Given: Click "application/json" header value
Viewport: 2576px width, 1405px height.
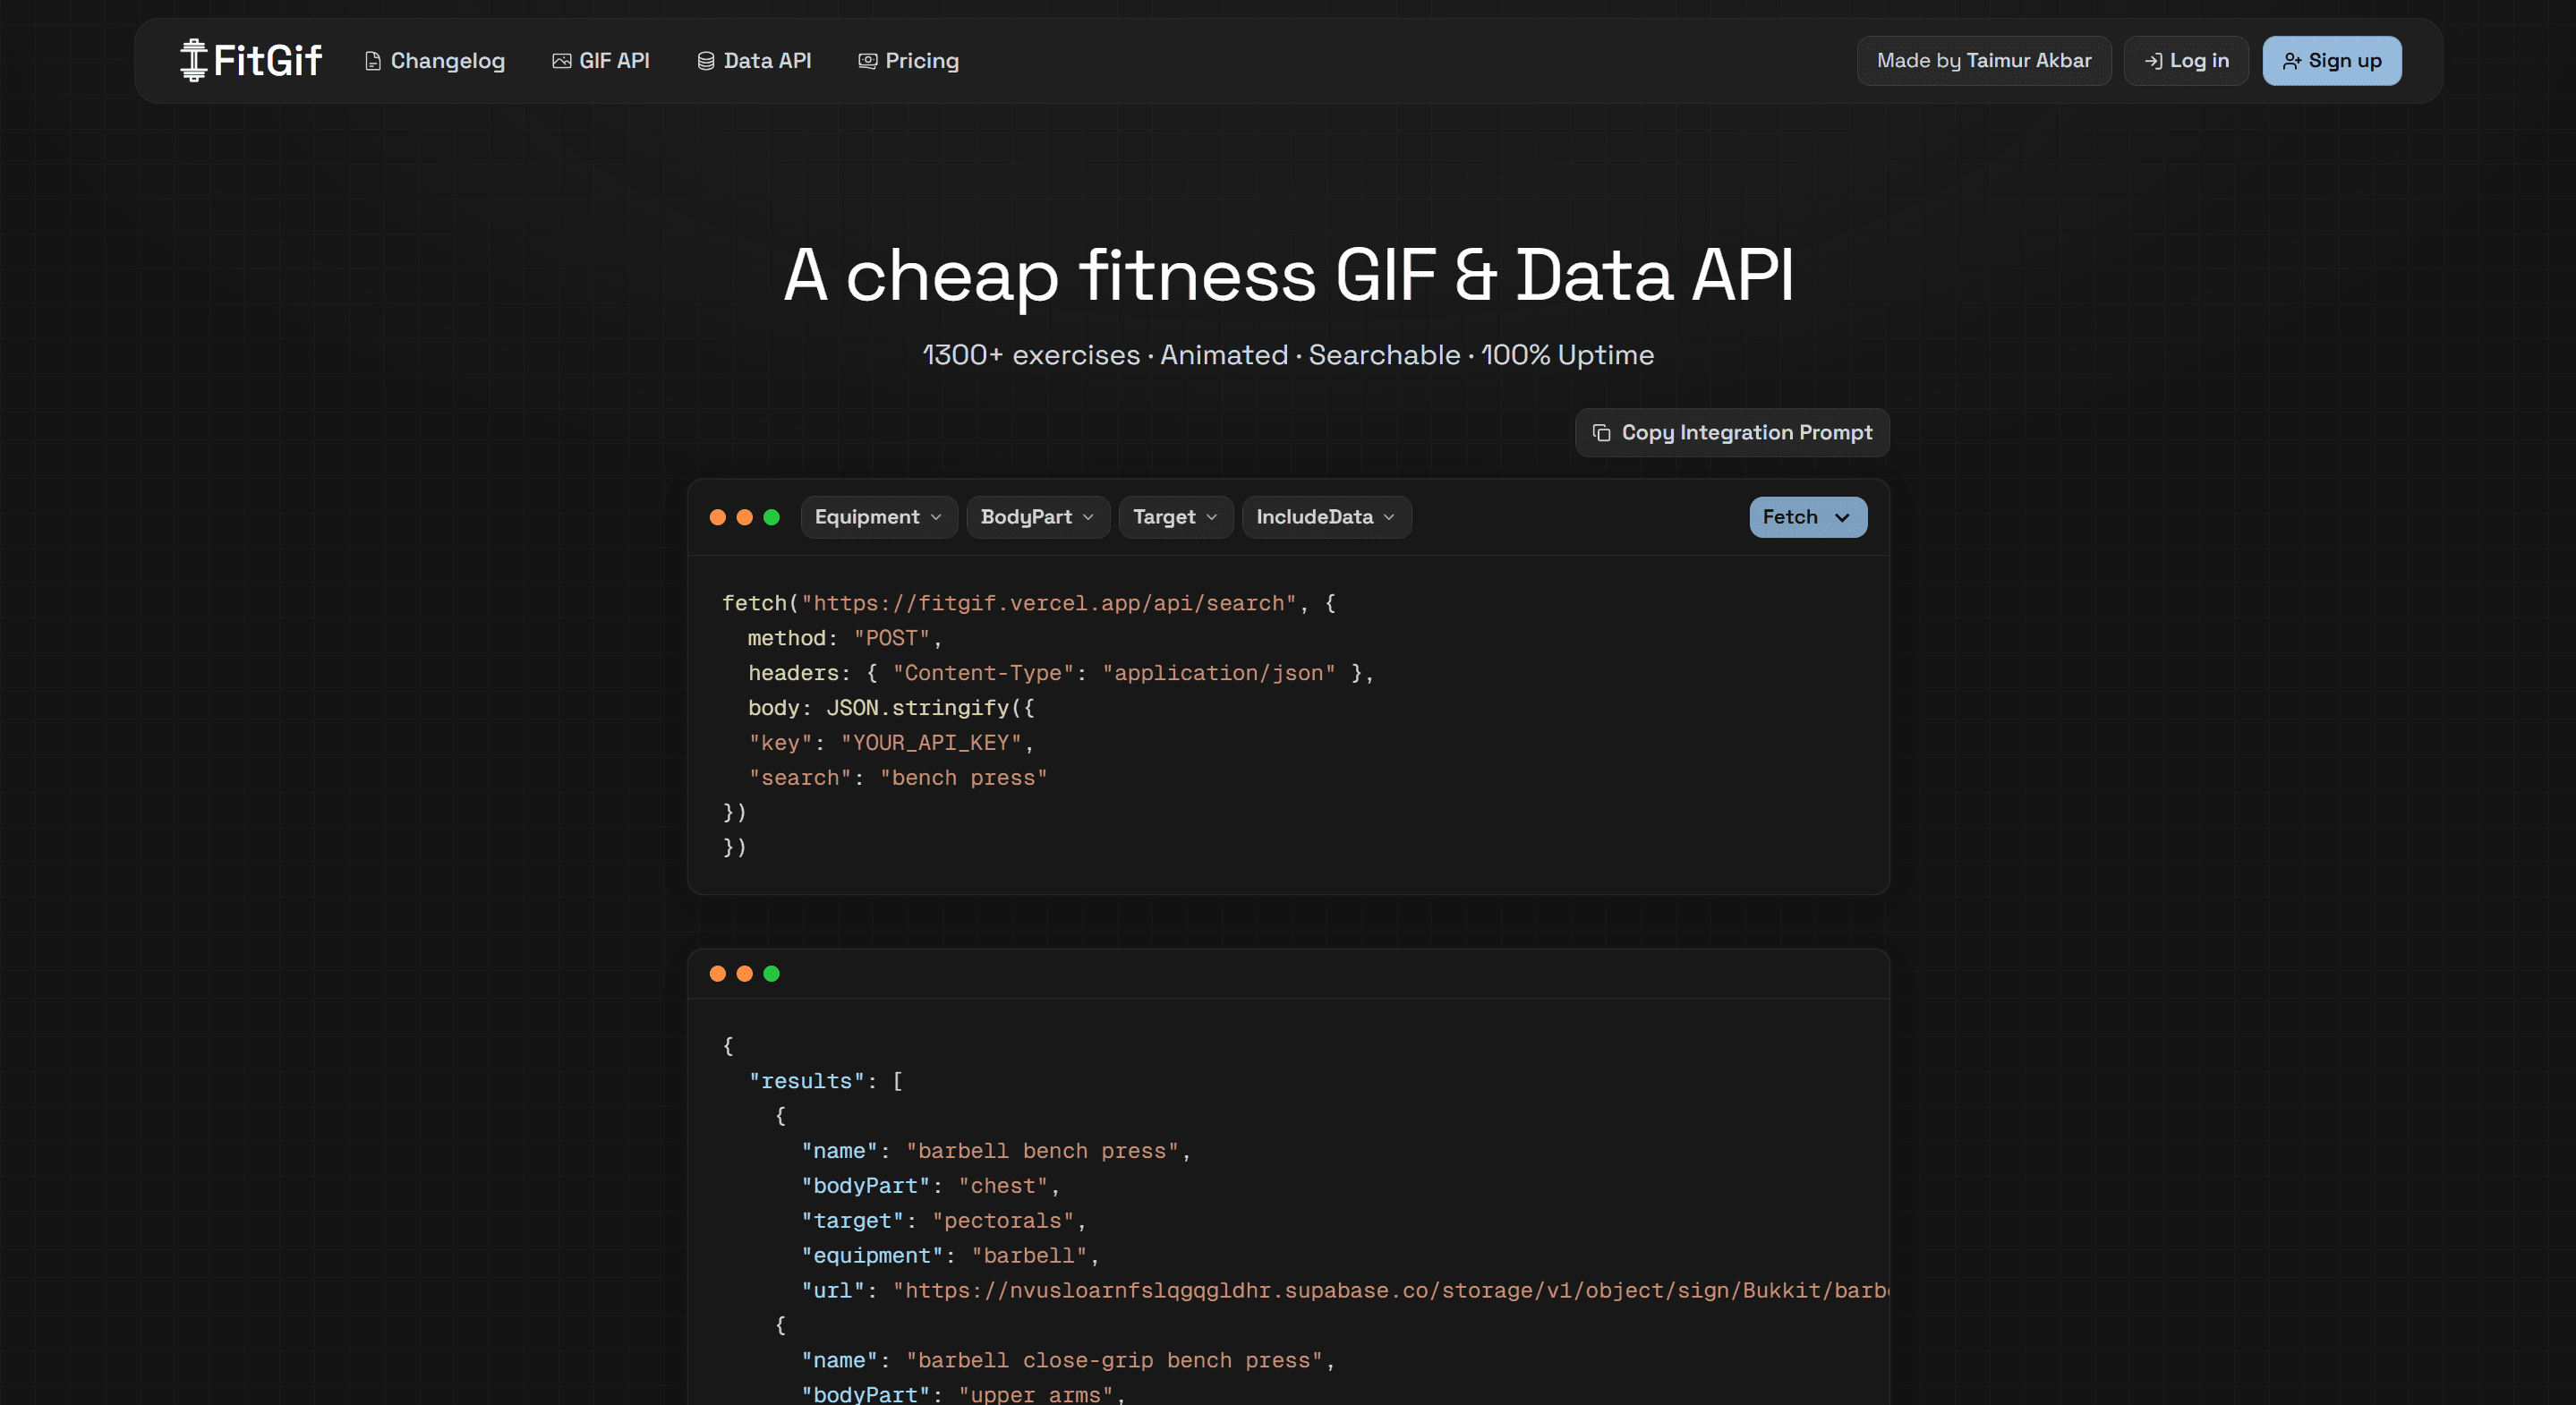Looking at the screenshot, I should tap(1219, 673).
